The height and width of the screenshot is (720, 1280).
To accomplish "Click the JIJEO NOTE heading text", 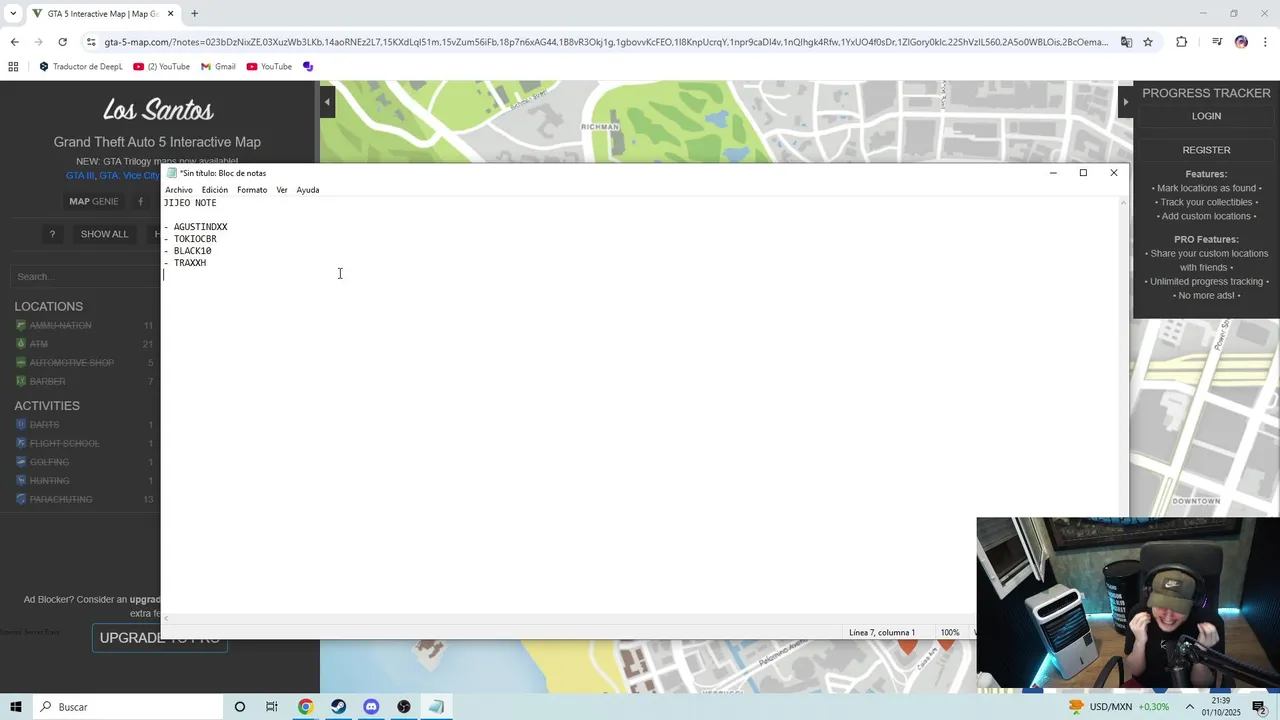I will click(x=190, y=203).
